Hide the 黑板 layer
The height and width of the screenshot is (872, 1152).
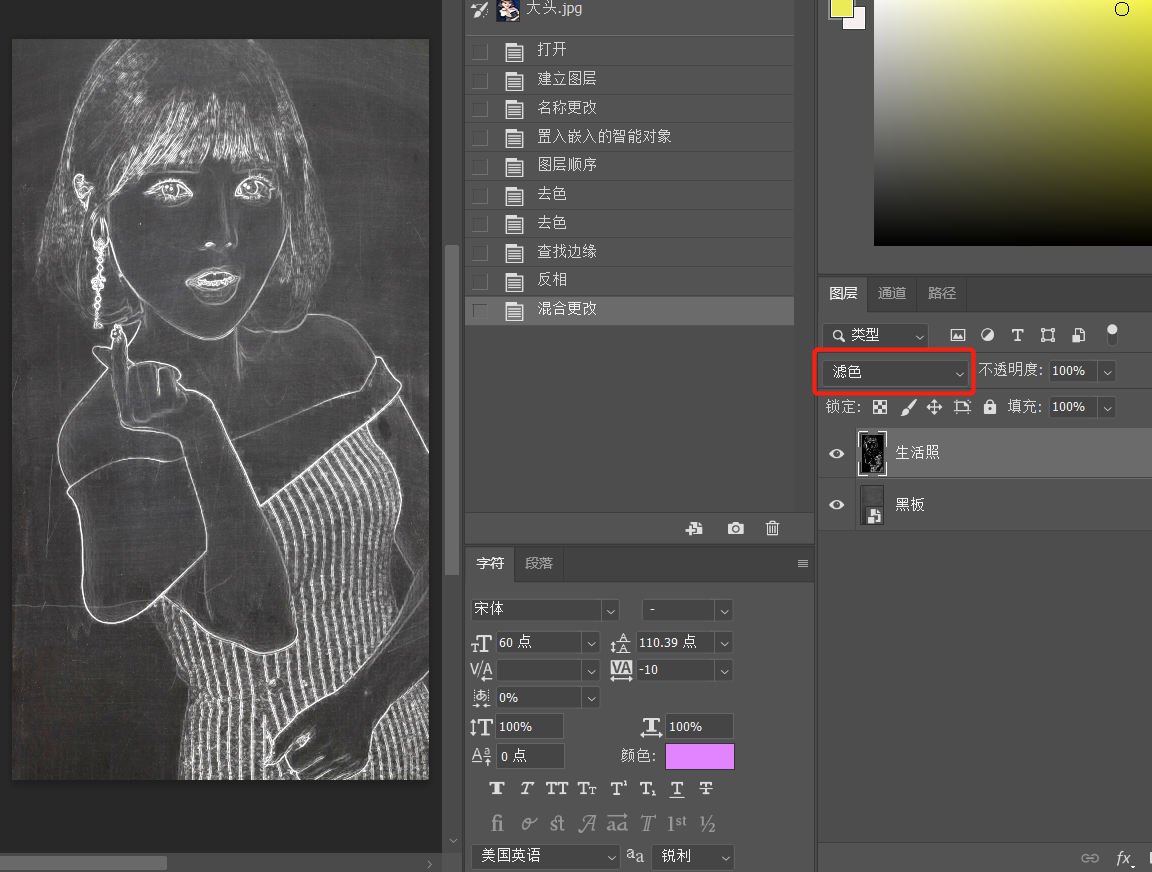pos(837,505)
